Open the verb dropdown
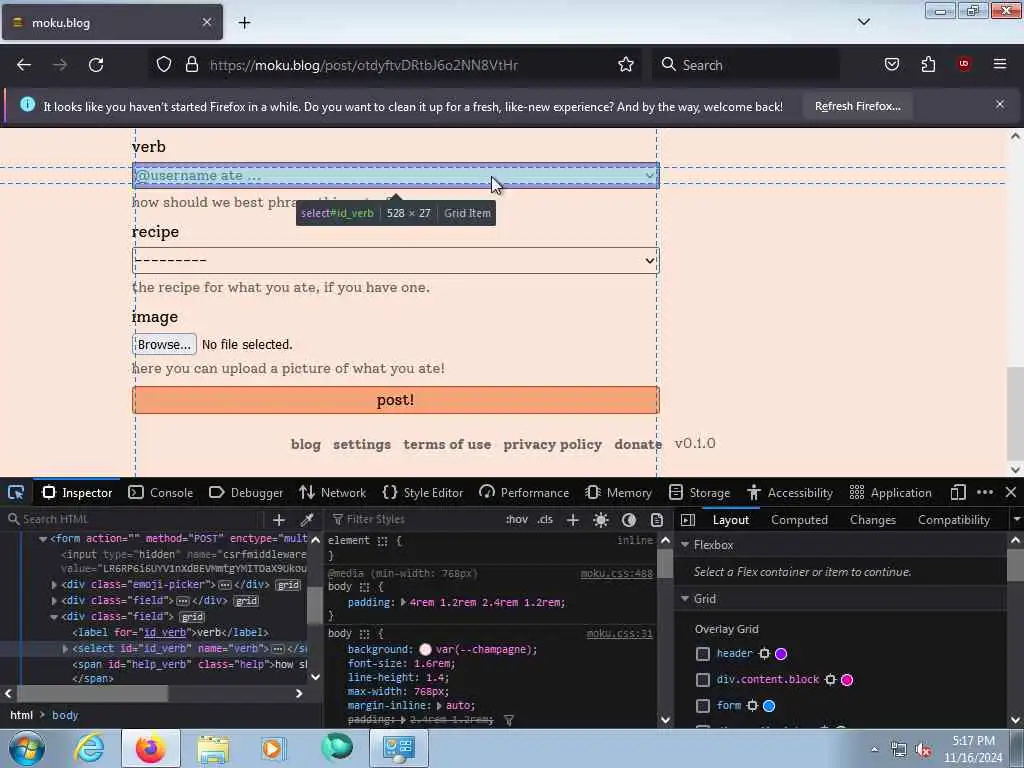Image resolution: width=1024 pixels, height=768 pixels. (396, 176)
